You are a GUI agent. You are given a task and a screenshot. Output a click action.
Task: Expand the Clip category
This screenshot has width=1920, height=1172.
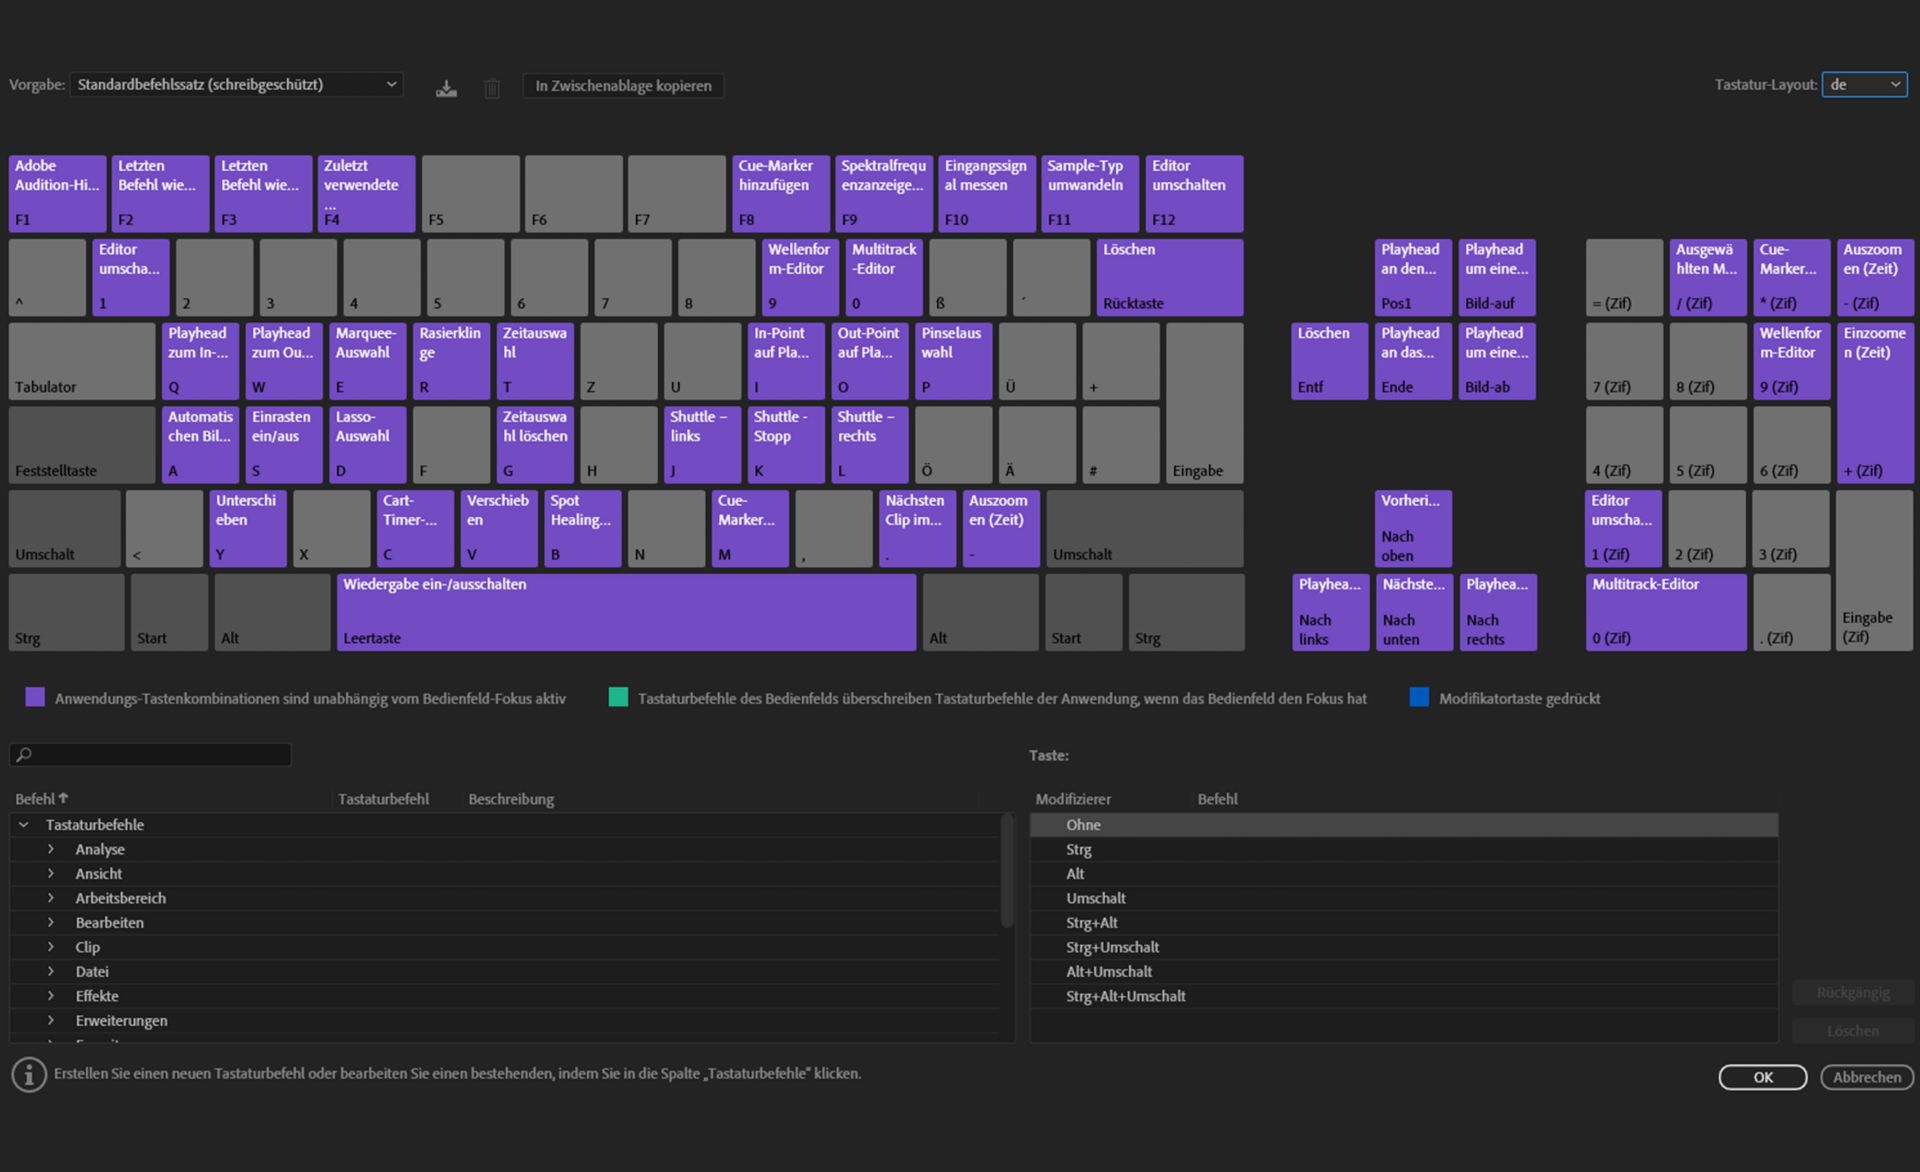click(51, 947)
